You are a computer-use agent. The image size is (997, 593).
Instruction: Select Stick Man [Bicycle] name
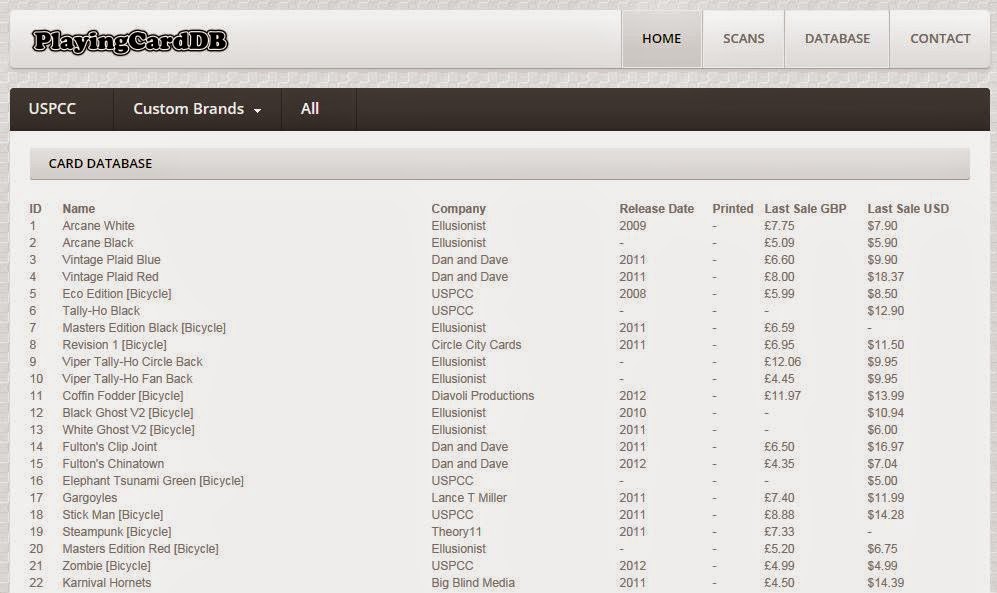113,515
